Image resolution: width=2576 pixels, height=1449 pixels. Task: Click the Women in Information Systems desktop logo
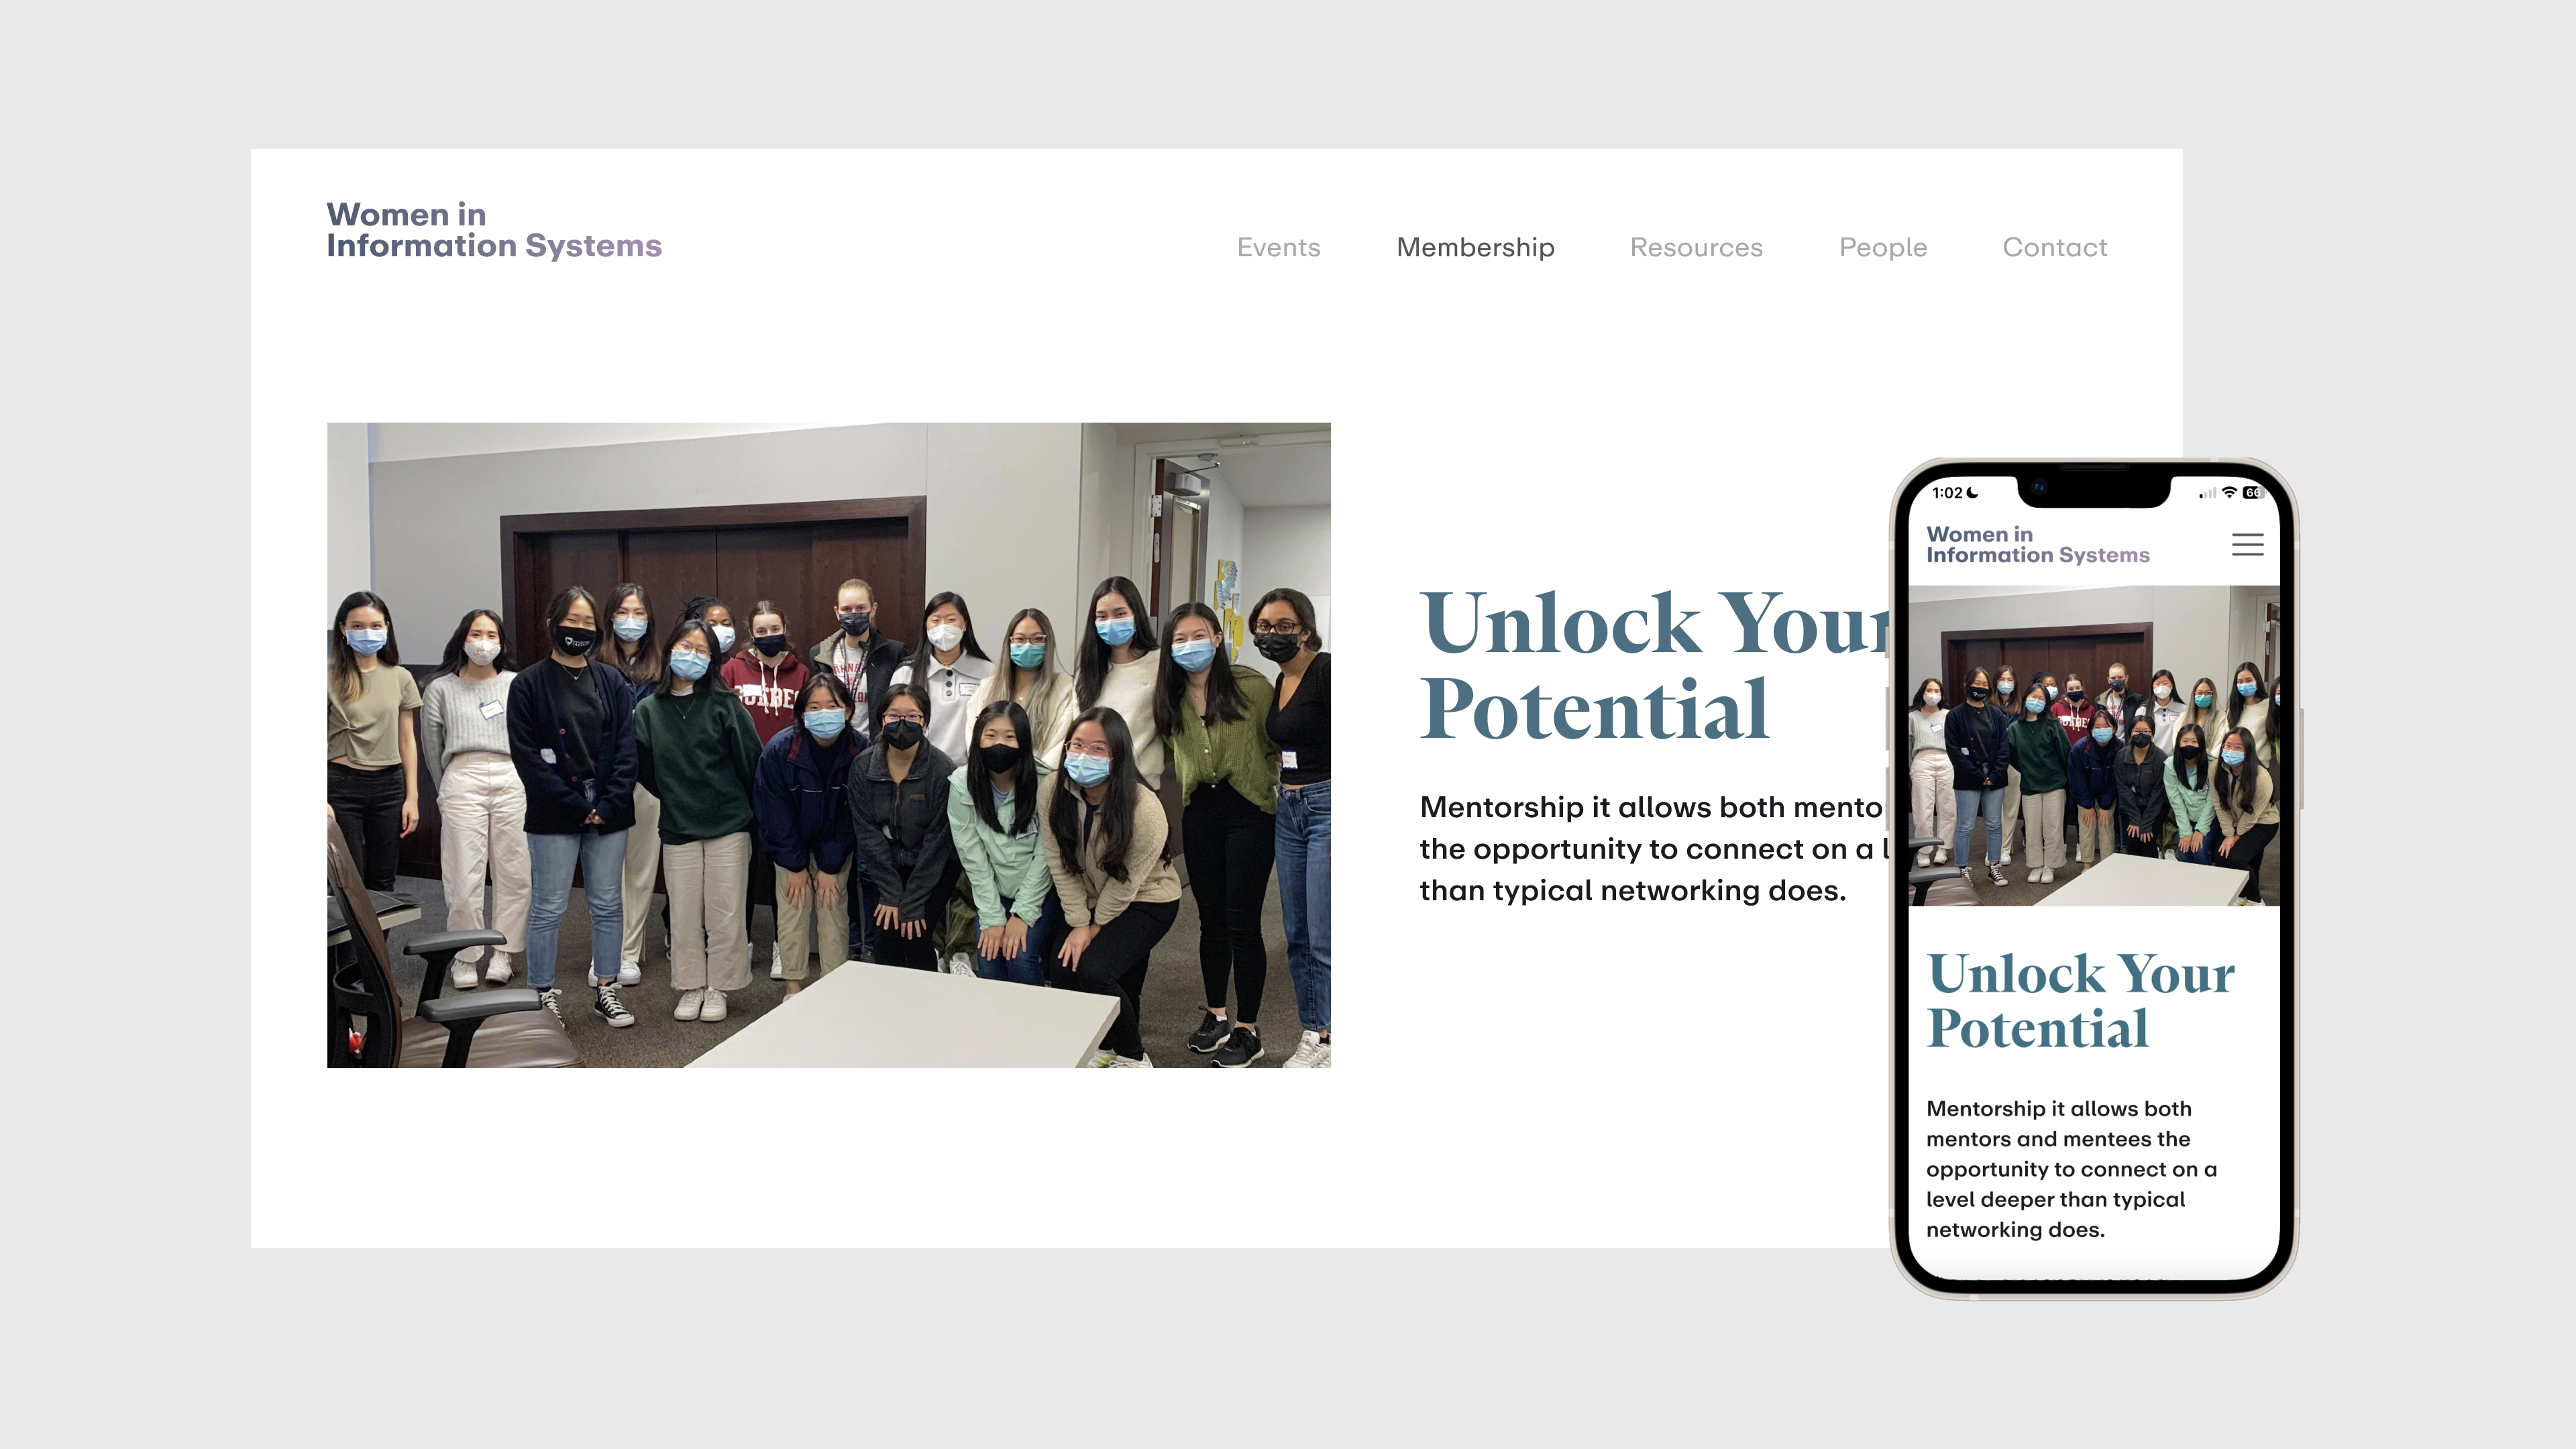494,230
